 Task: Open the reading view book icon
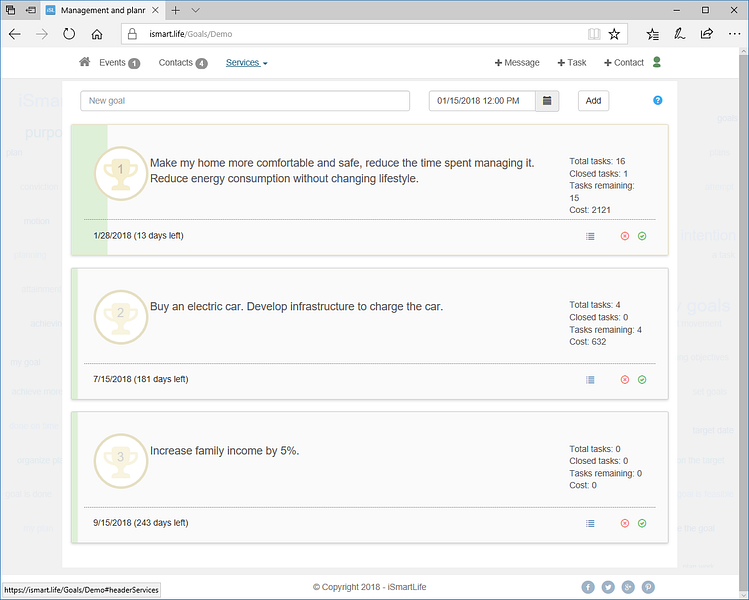tap(594, 34)
